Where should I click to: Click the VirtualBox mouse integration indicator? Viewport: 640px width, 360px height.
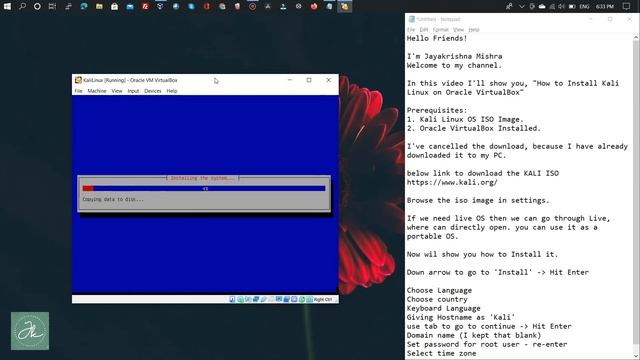point(302,299)
